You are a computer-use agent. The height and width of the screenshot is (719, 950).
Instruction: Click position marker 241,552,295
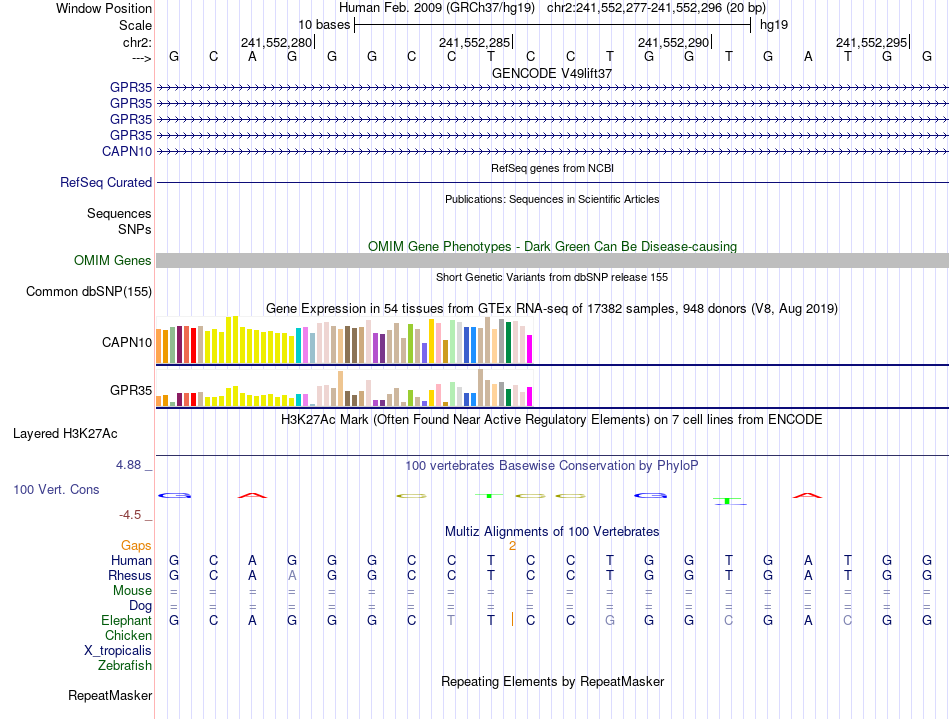(871, 42)
